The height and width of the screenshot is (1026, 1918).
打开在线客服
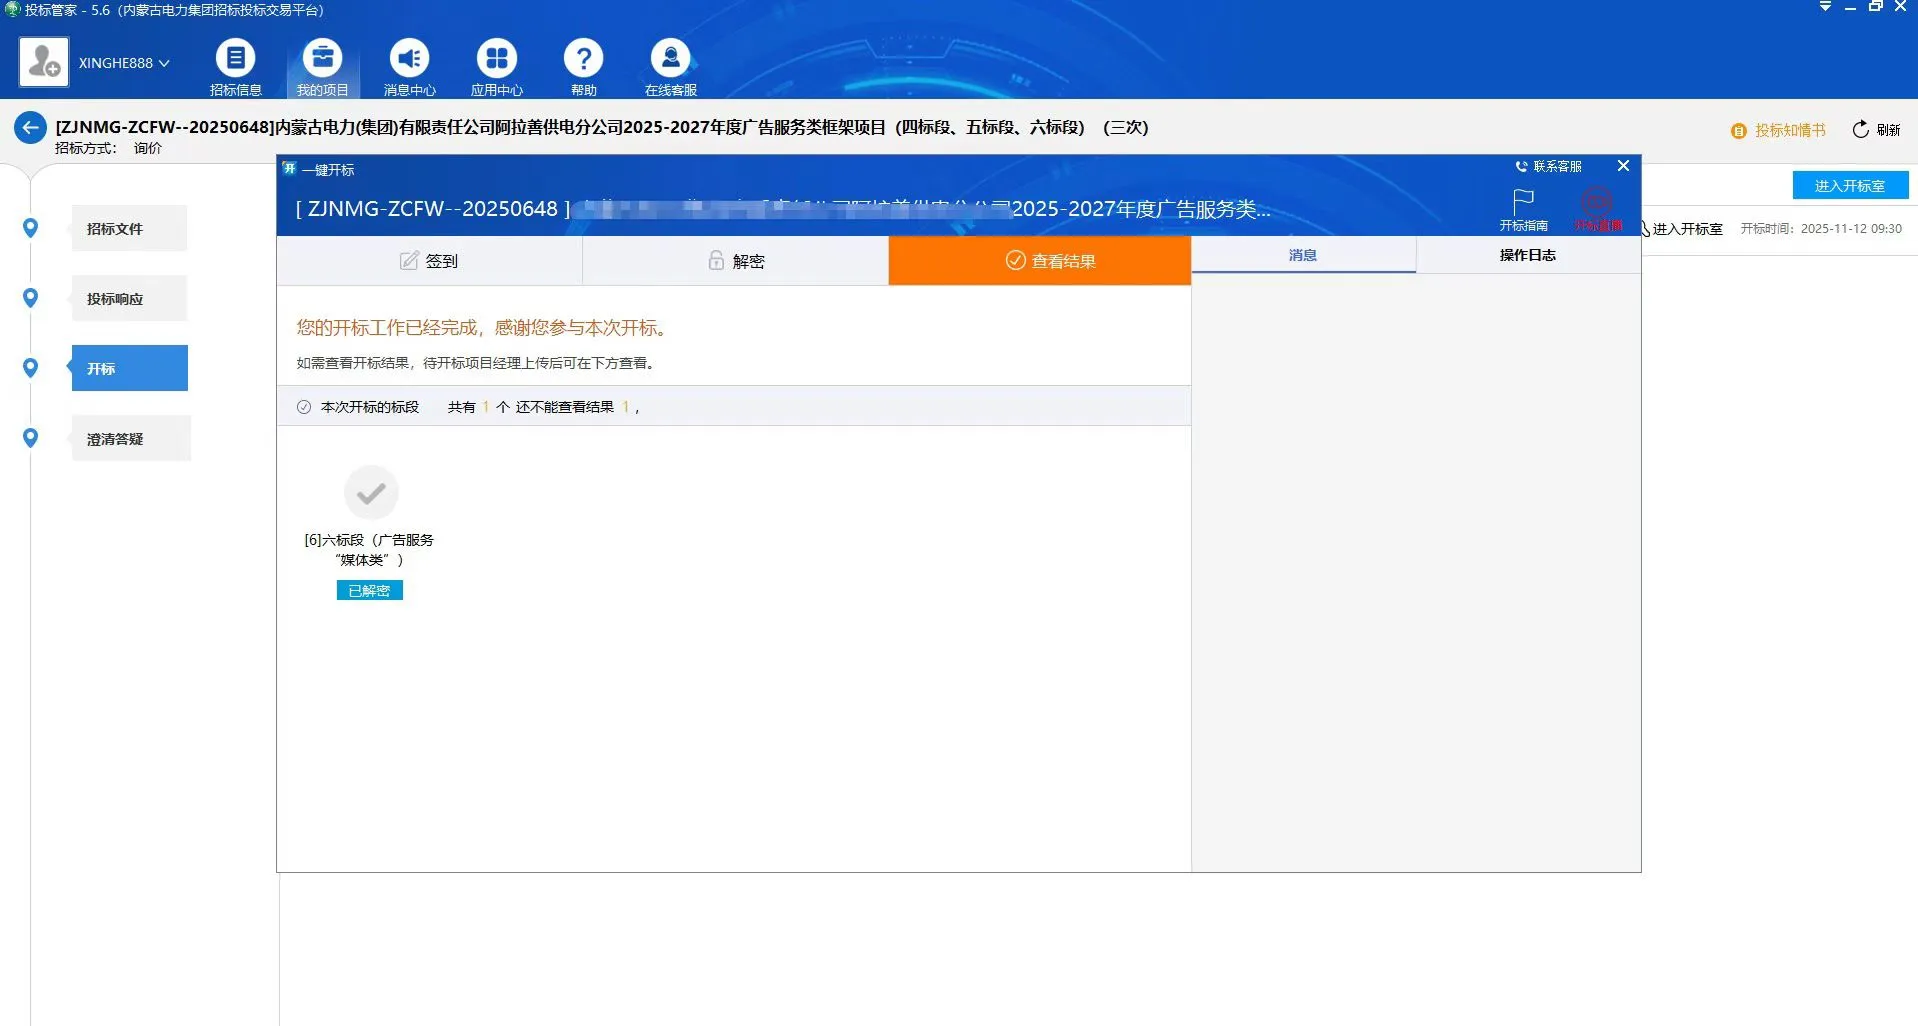point(670,66)
